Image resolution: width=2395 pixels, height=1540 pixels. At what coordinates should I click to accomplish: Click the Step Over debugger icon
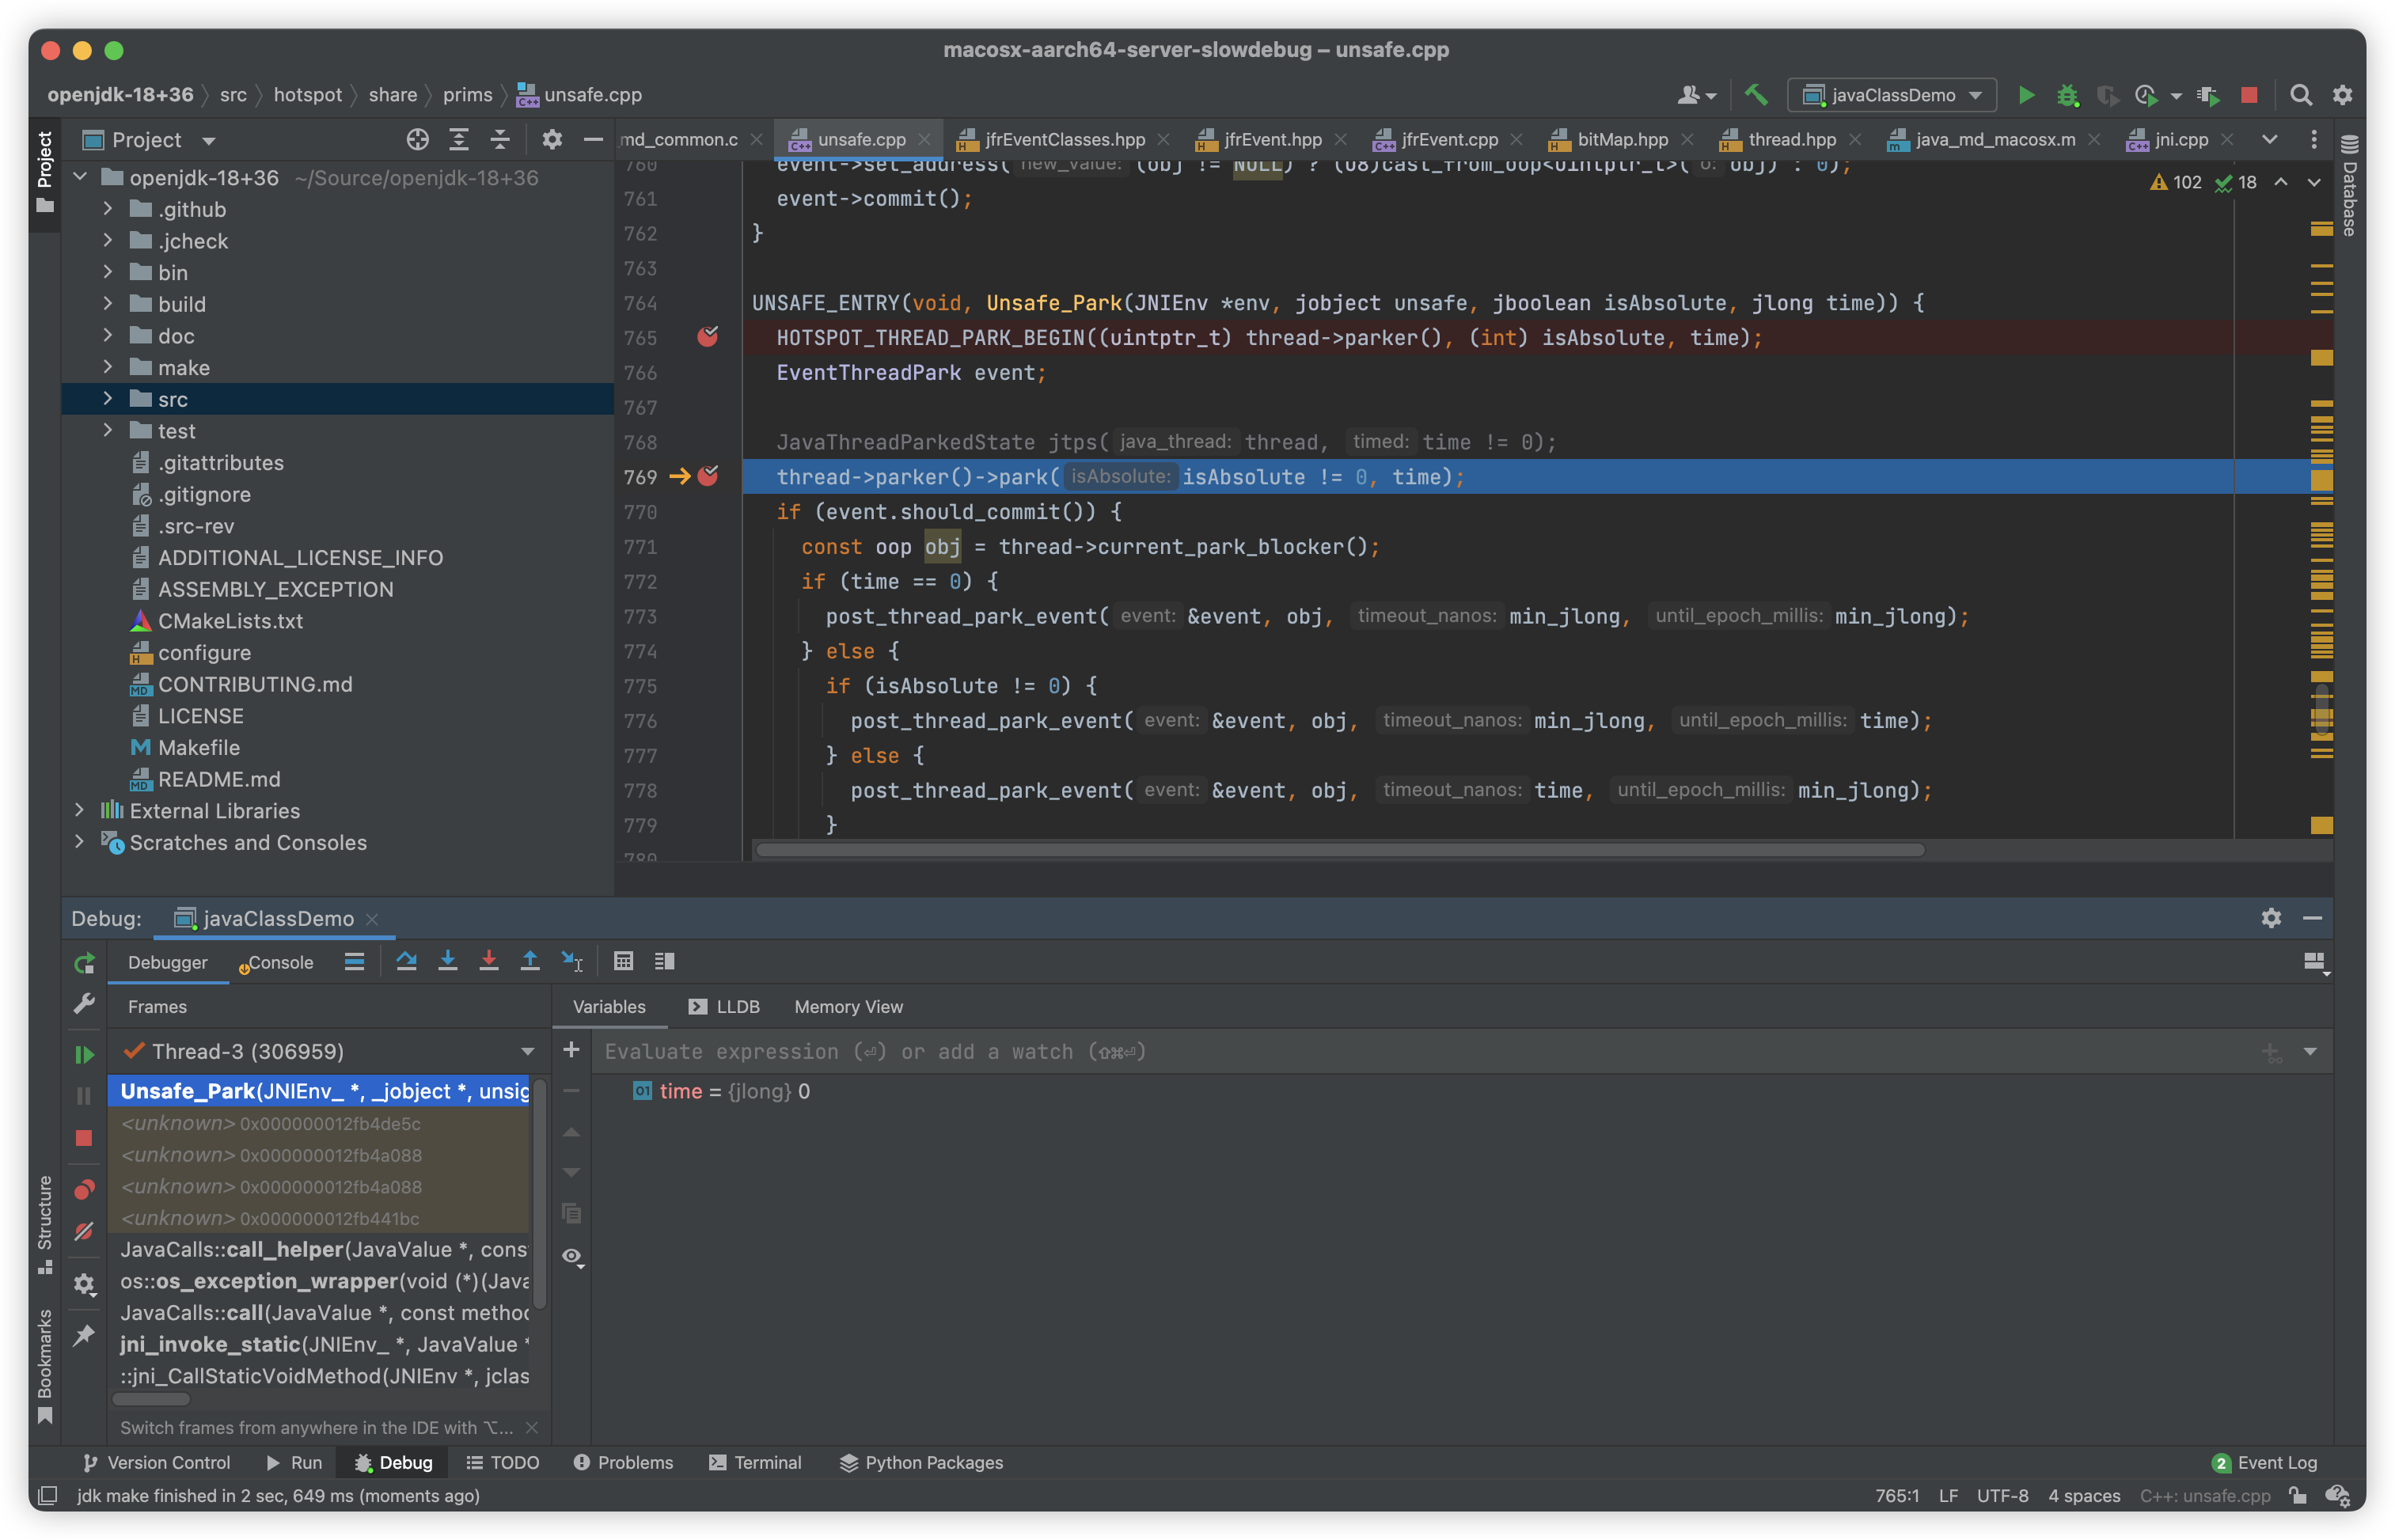(406, 961)
